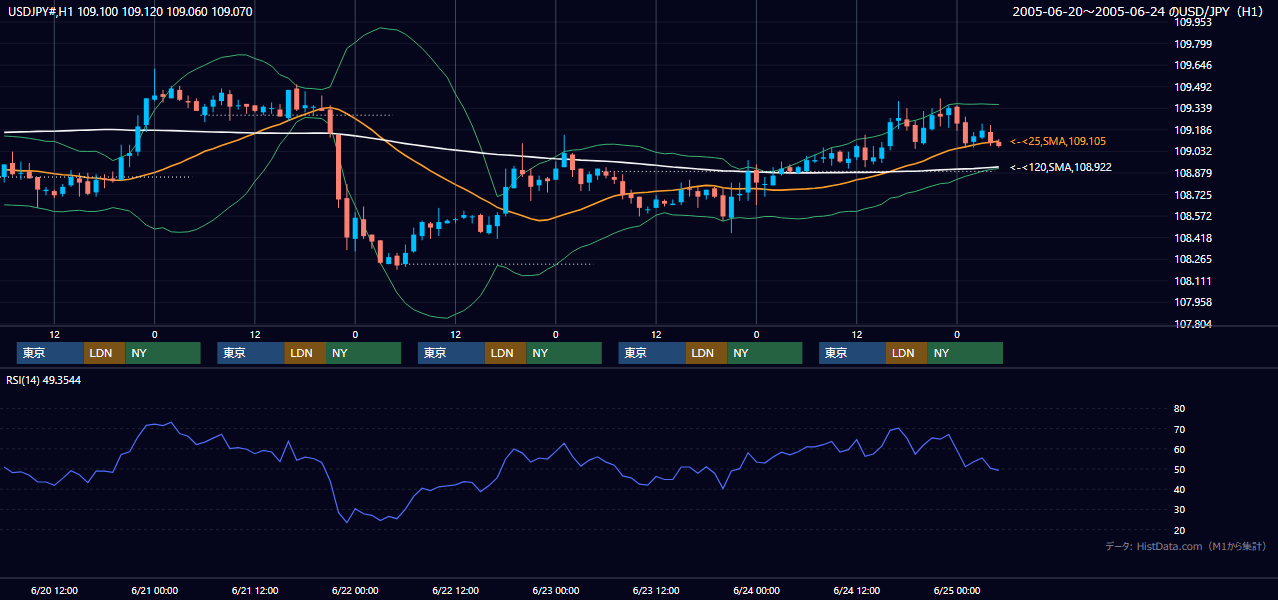Click the RSI 80 level label
This screenshot has width=1278, height=600.
tap(1179, 409)
